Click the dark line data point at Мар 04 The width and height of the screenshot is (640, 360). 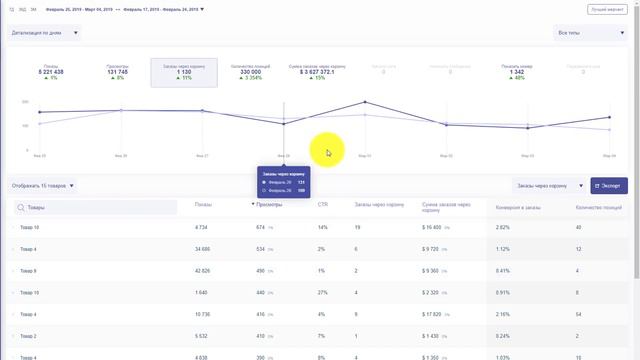pos(610,117)
